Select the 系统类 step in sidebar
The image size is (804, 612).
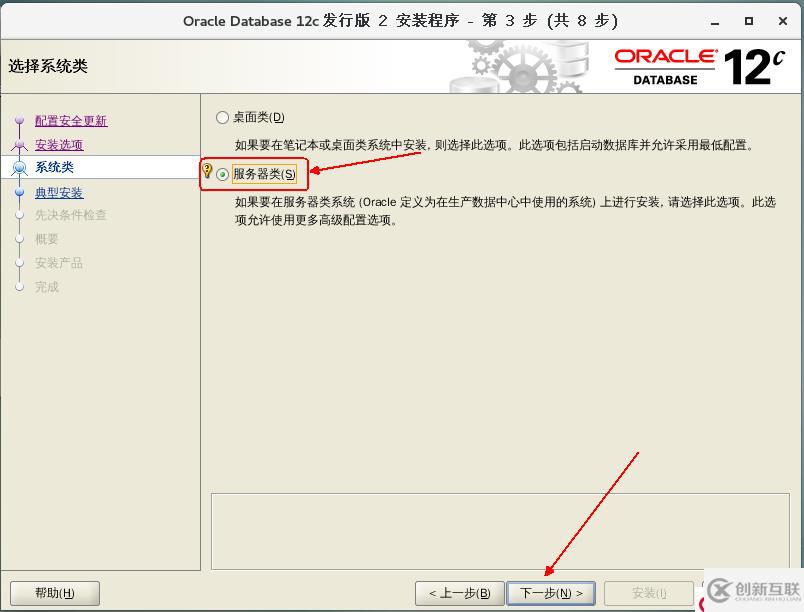tap(54, 167)
